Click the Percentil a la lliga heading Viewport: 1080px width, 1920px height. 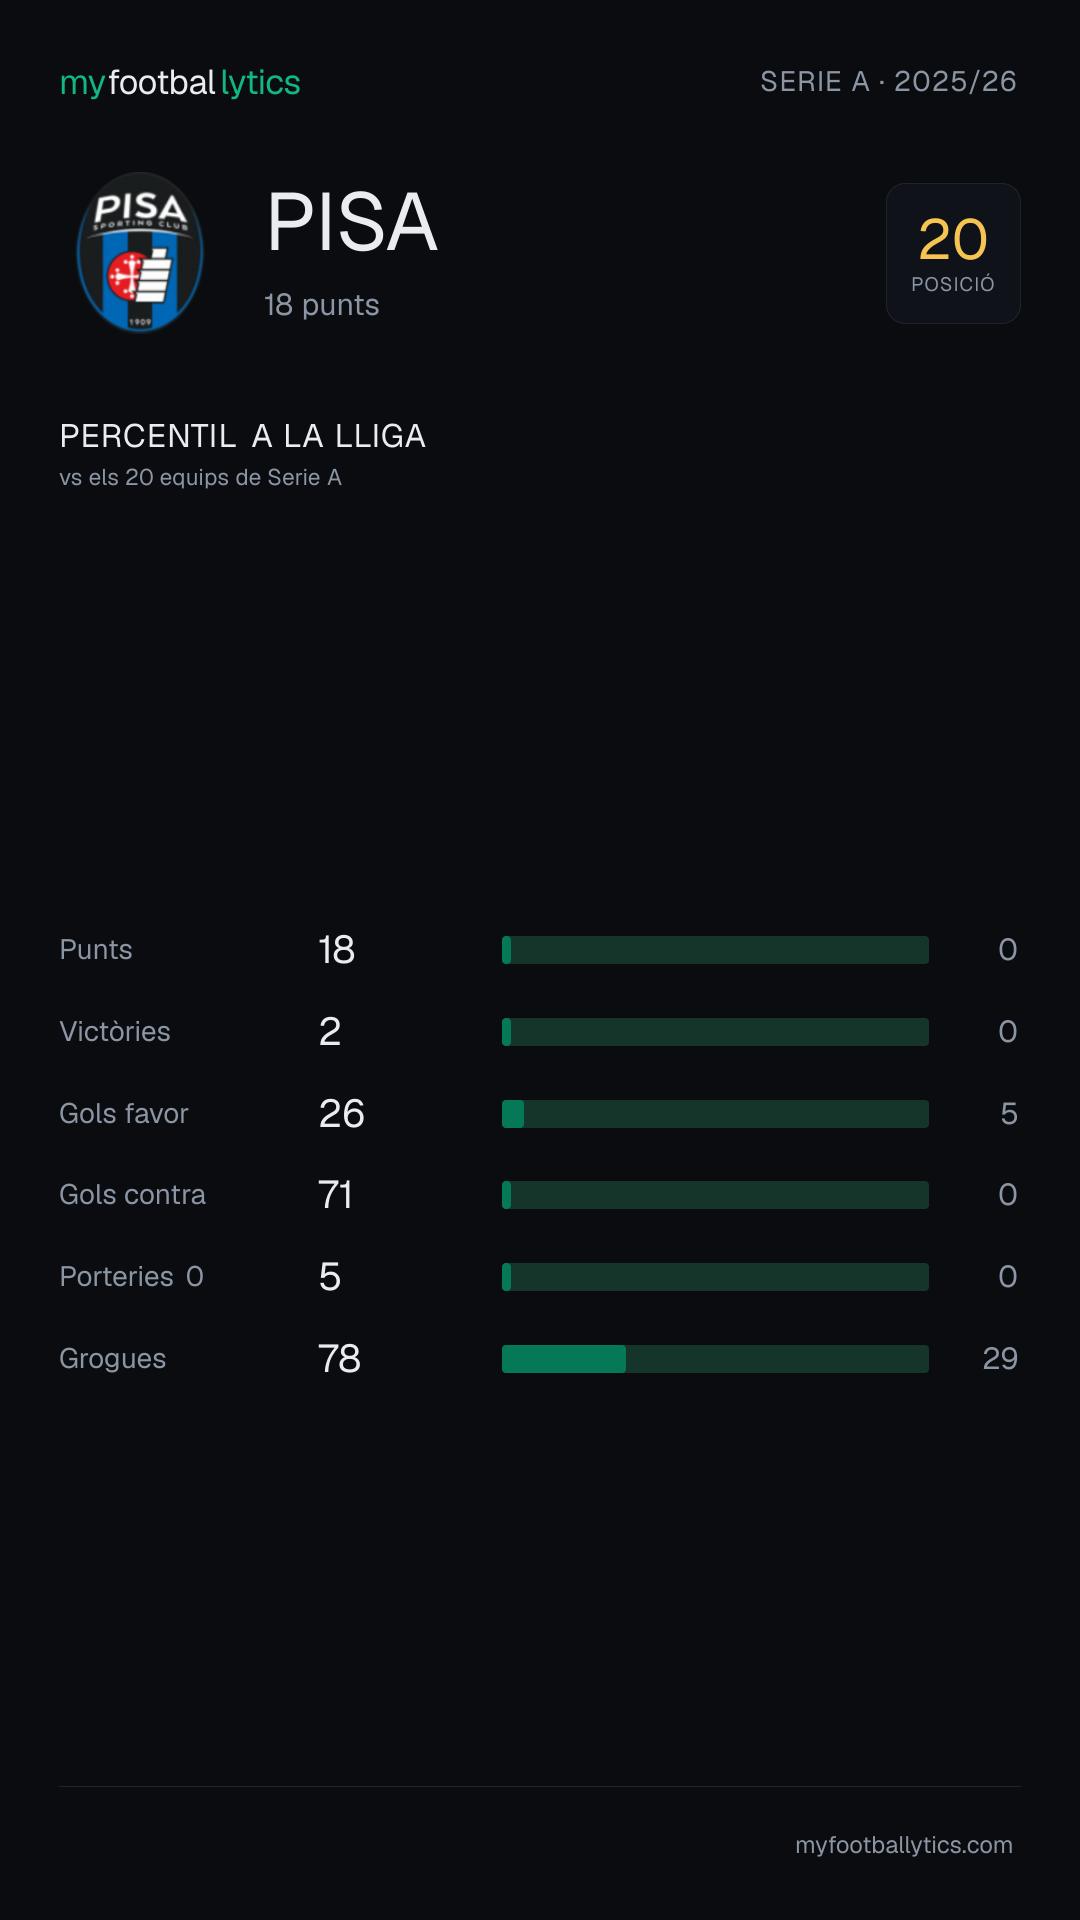tap(243, 436)
